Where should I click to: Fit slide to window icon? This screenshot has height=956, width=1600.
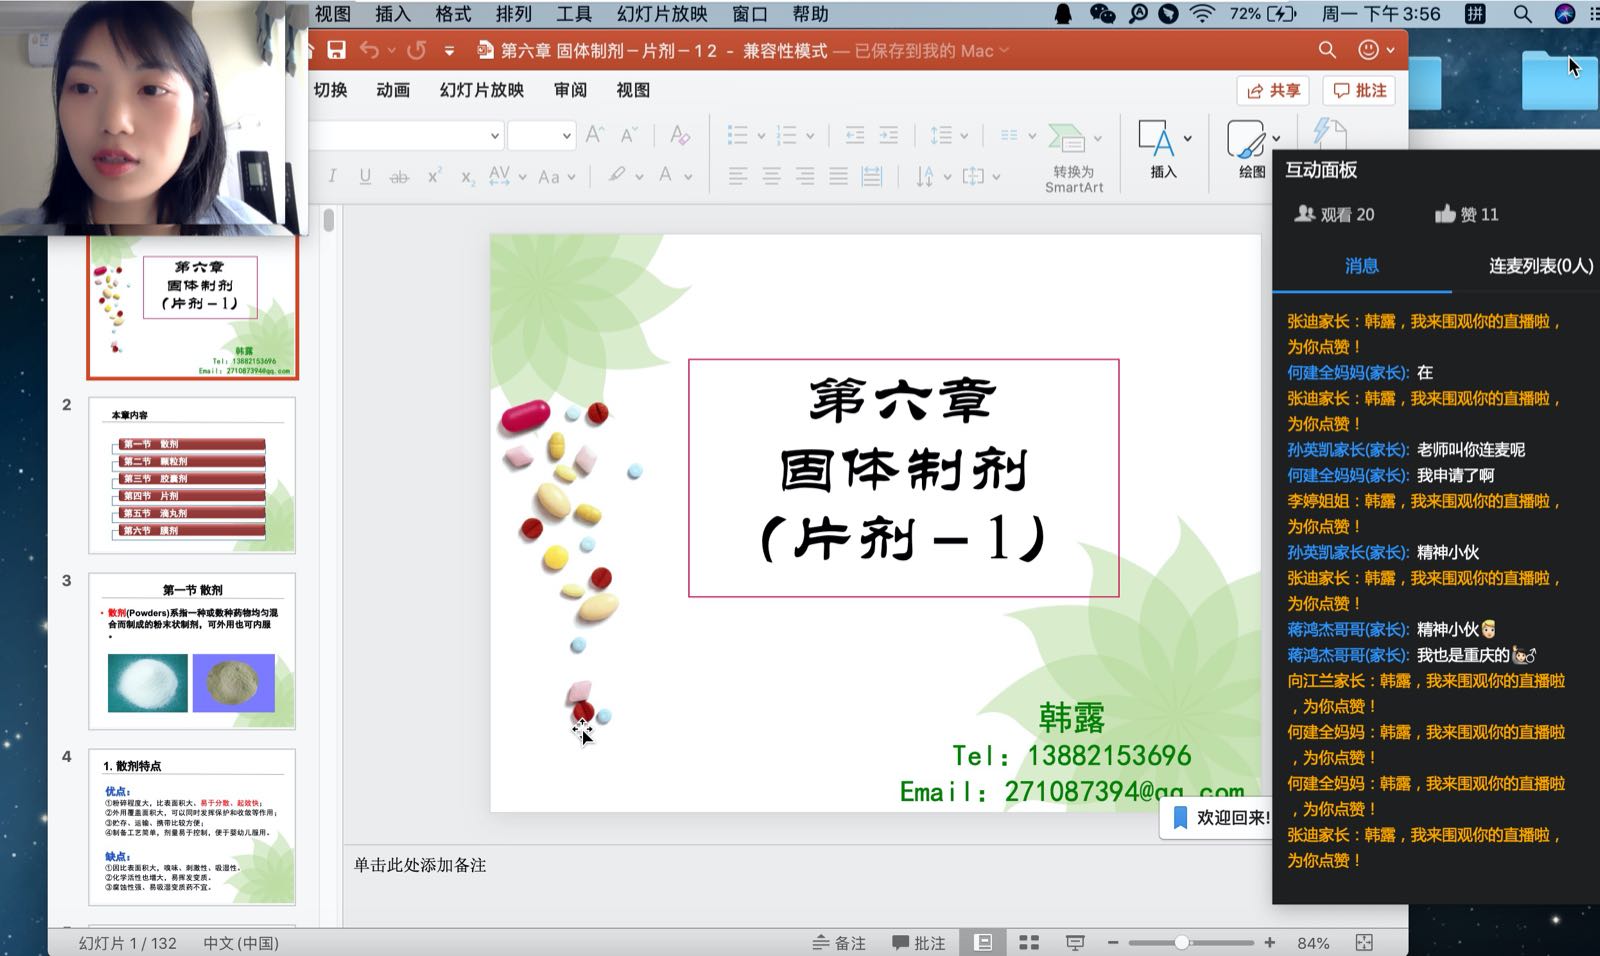tap(1364, 943)
